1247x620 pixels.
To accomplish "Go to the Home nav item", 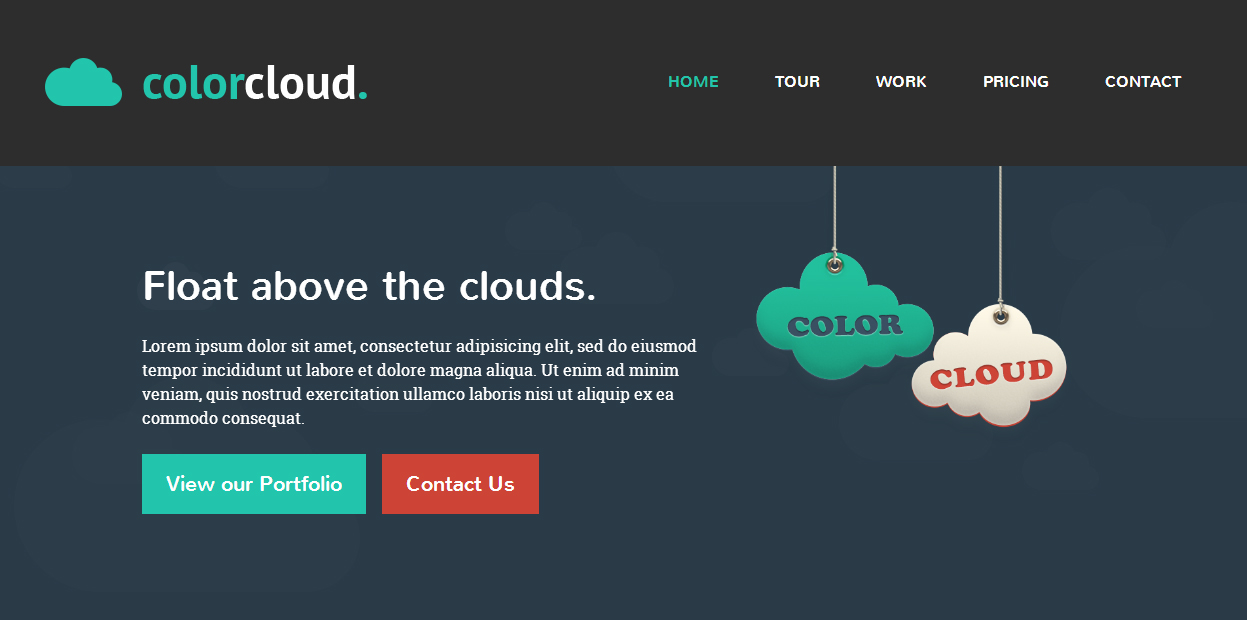I will pos(693,82).
